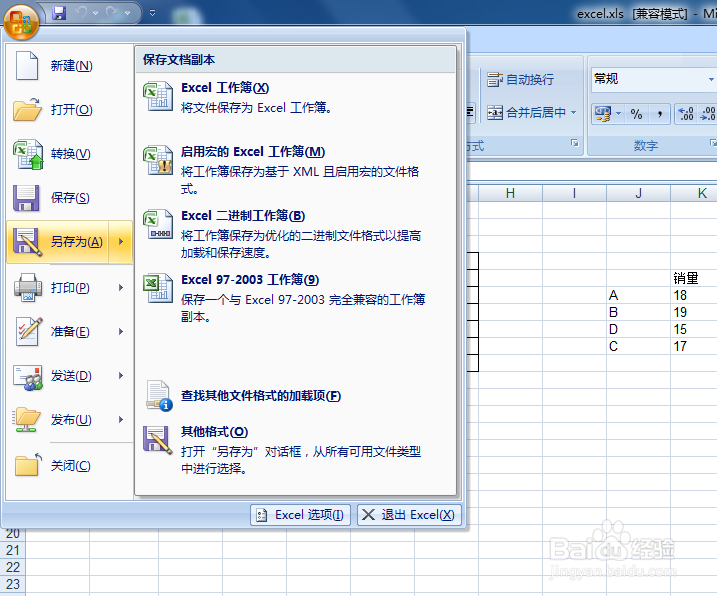Viewport: 717px width, 596px height.
Task: Click the Office Button orb
Action: click(21, 21)
